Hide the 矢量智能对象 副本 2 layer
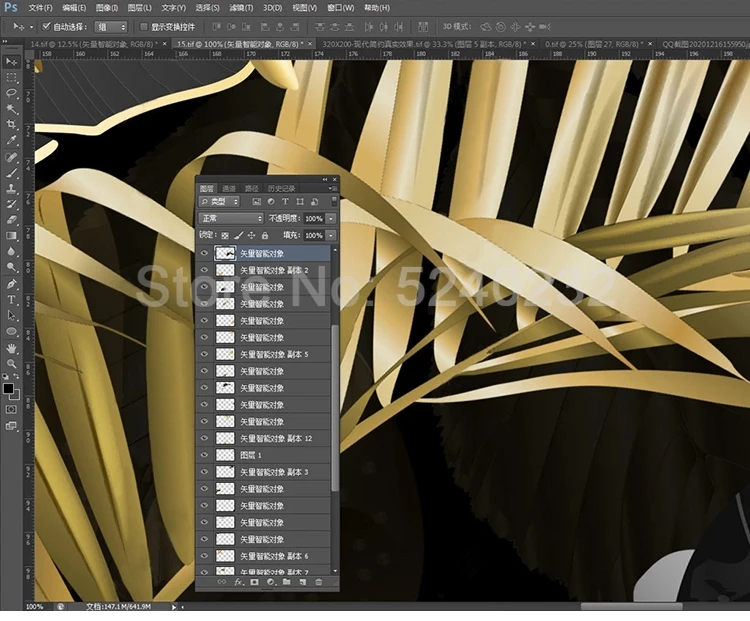 pos(204,270)
